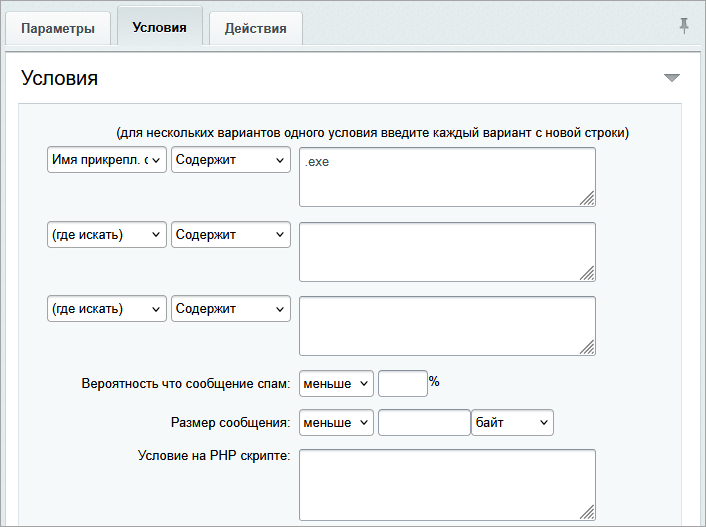Open the Действия tab
This screenshot has height=527, width=706.
point(255,28)
